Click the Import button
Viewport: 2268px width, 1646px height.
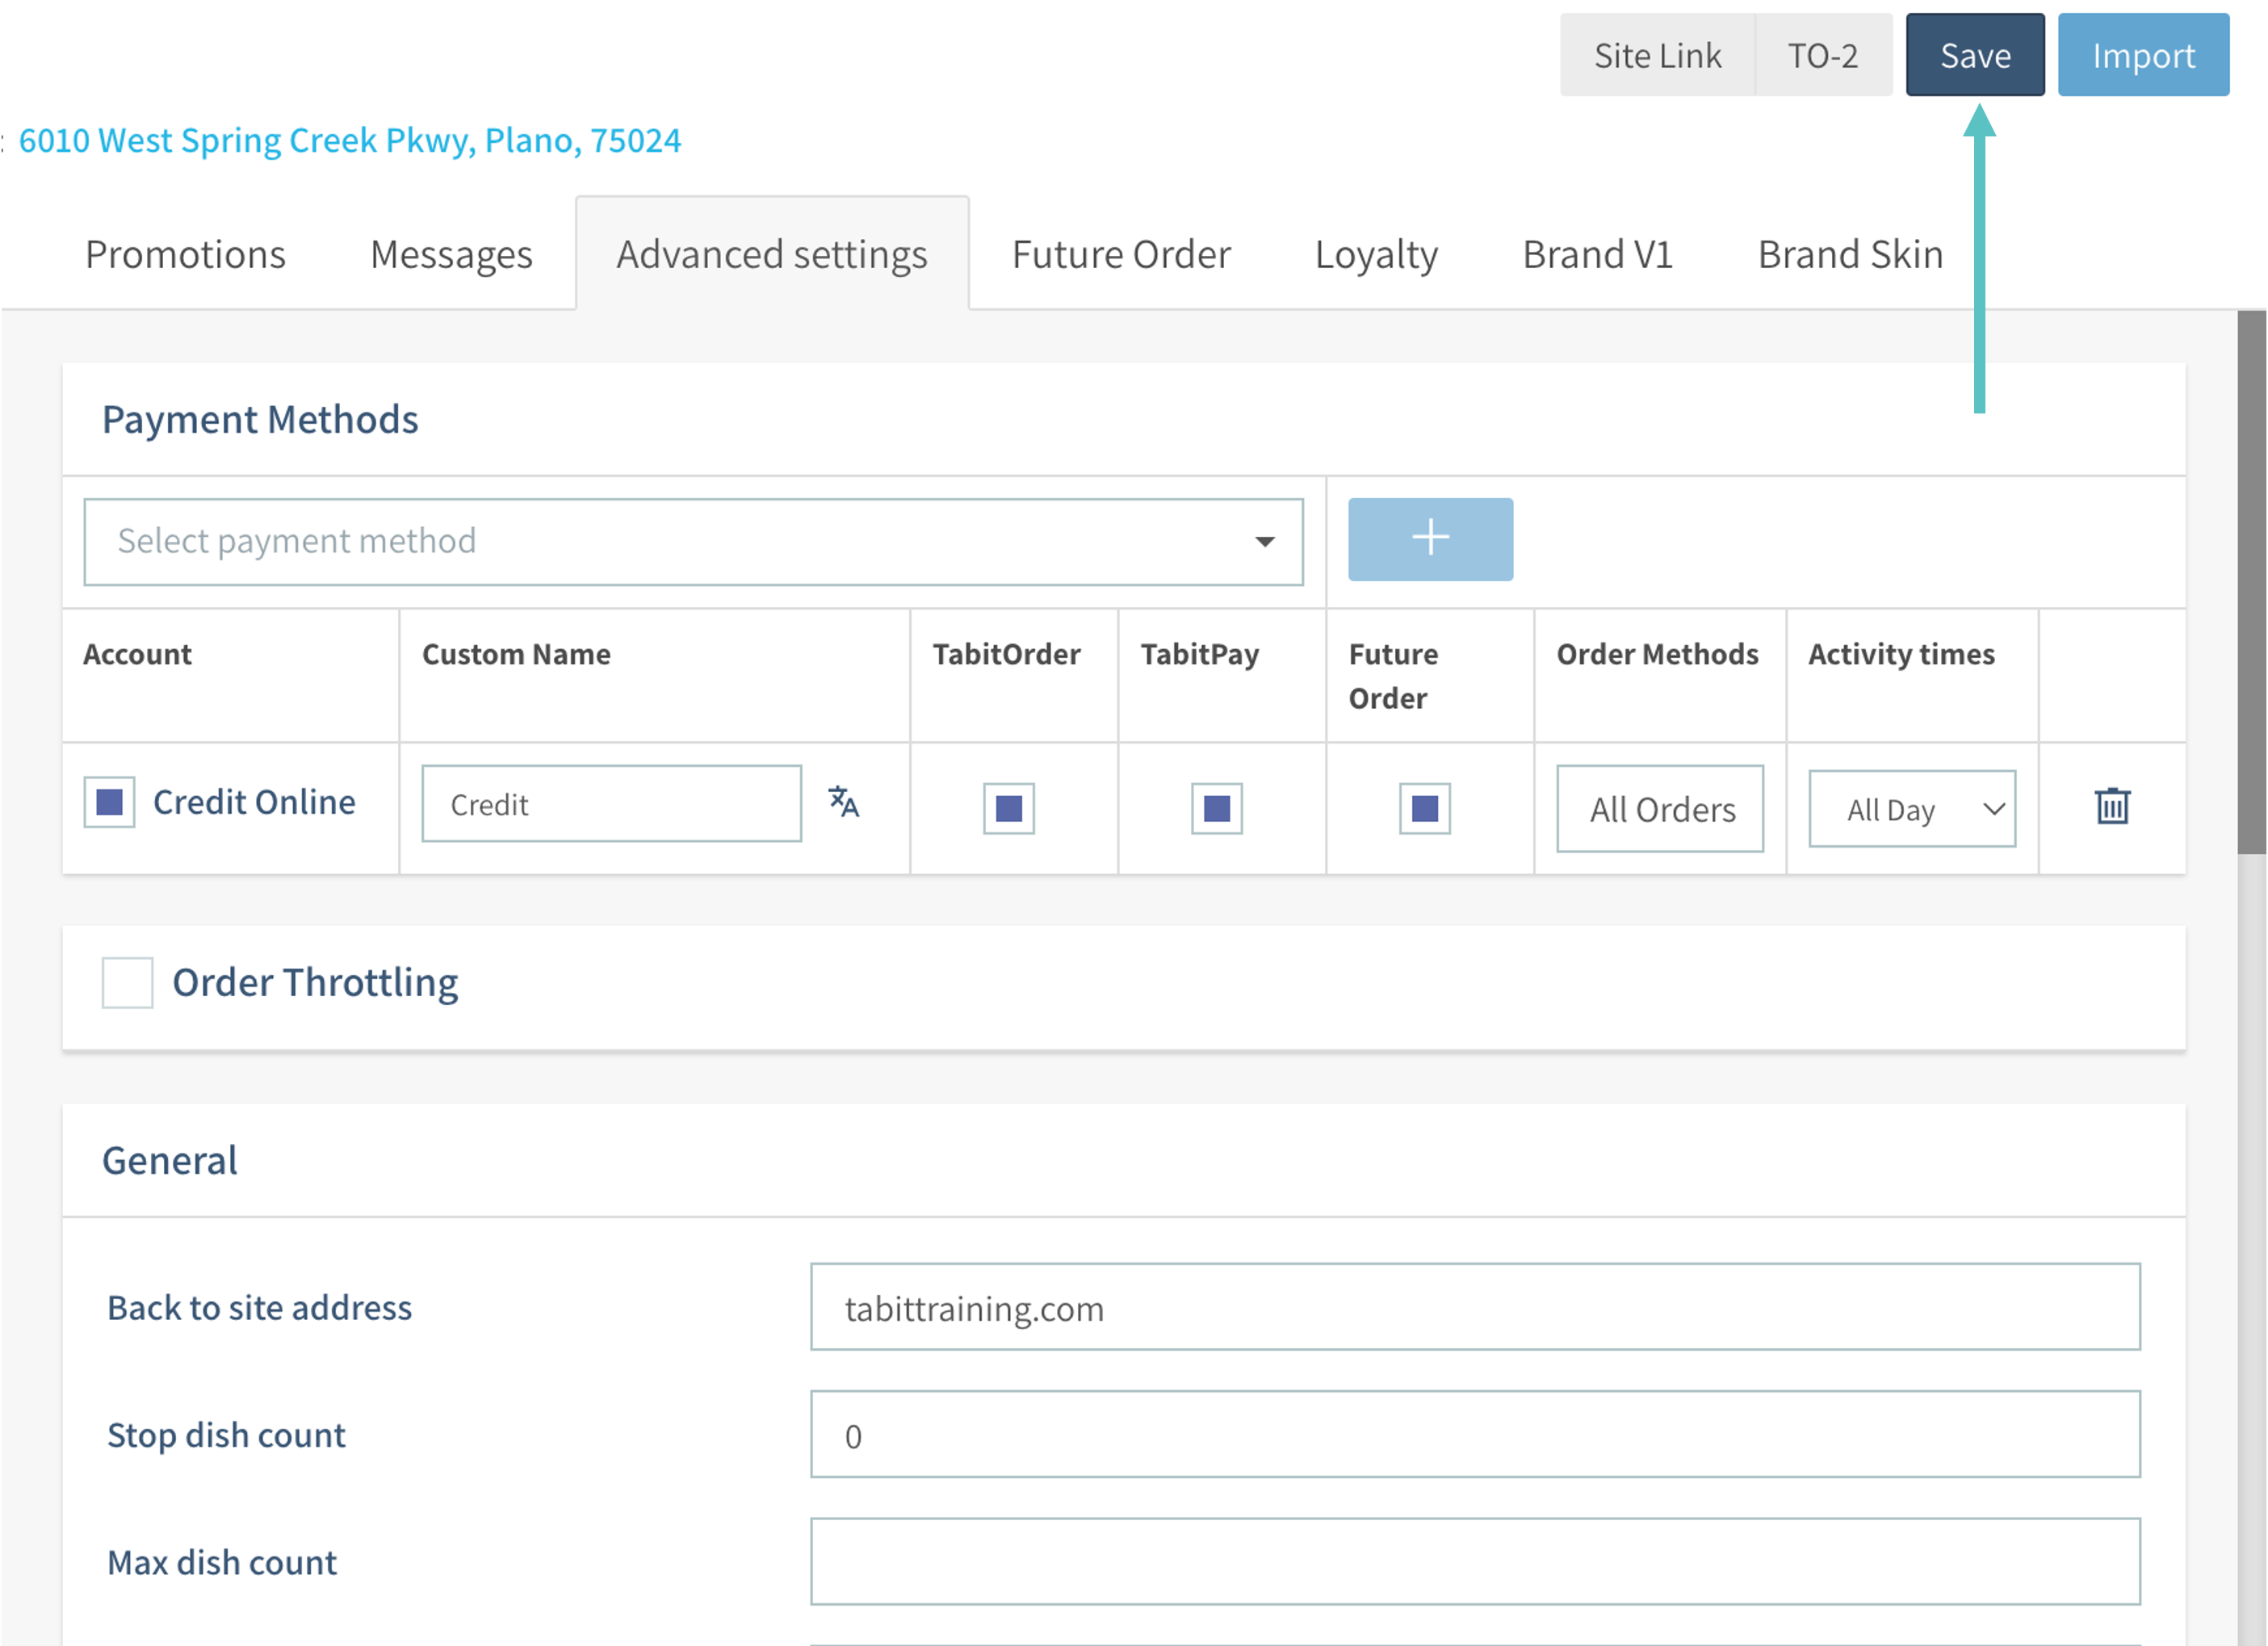coord(2142,55)
